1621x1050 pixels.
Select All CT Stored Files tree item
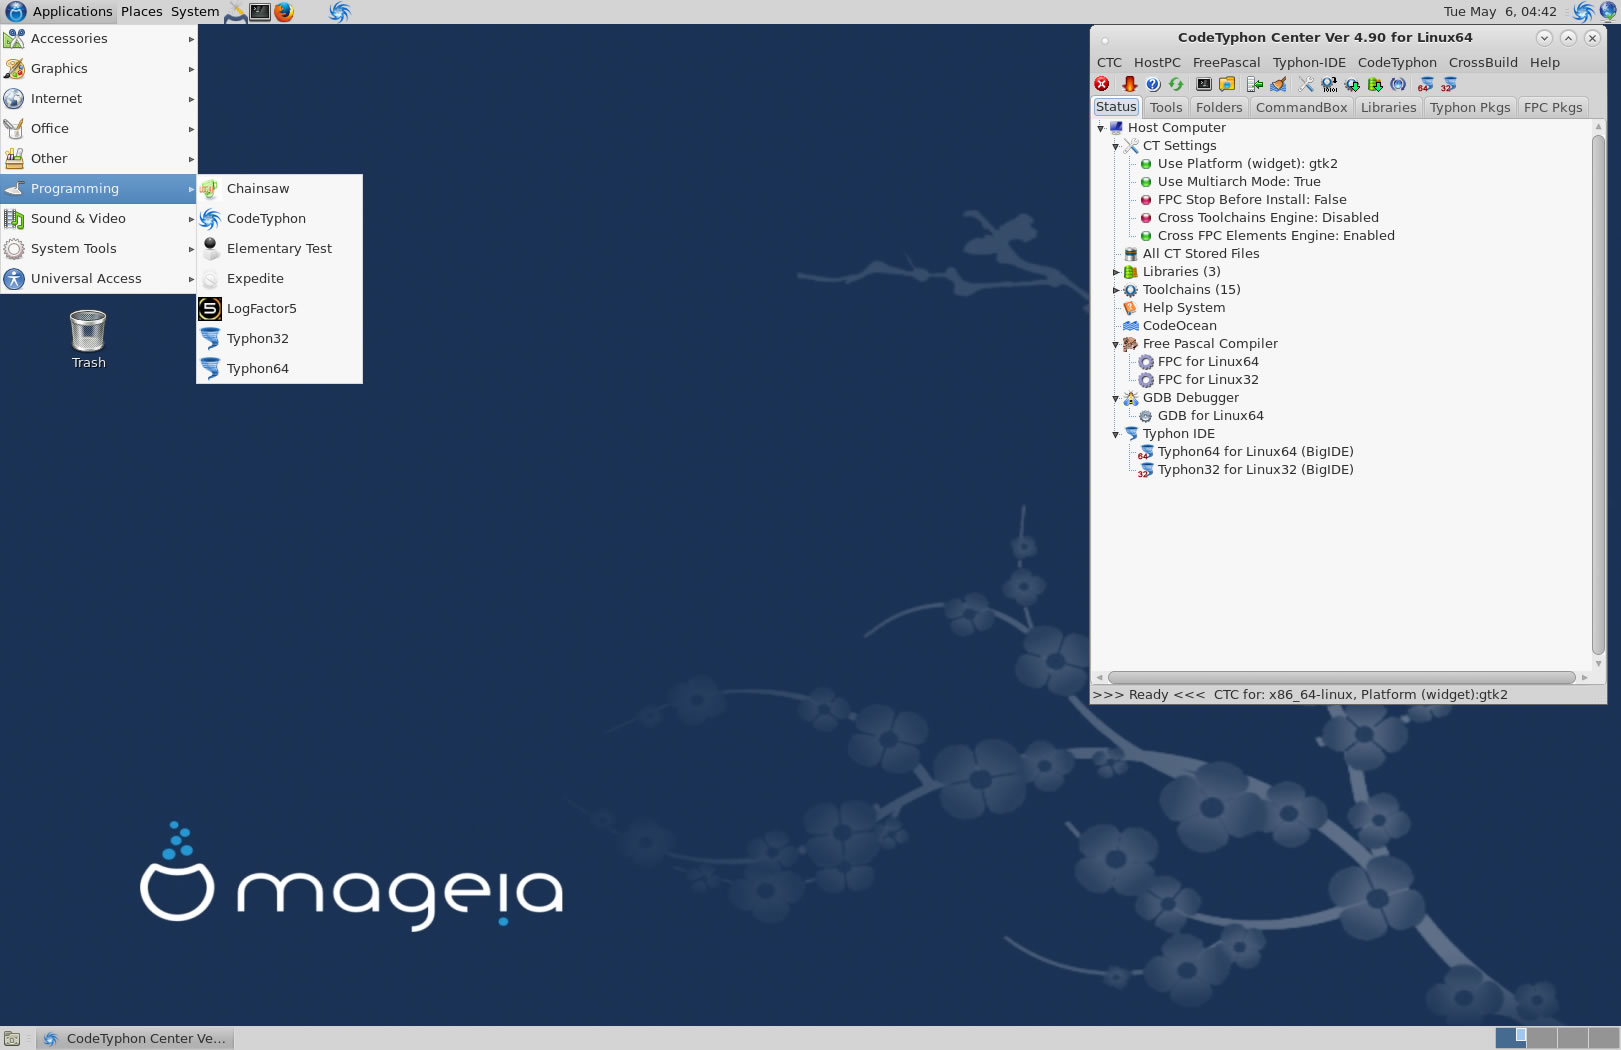[1201, 254]
